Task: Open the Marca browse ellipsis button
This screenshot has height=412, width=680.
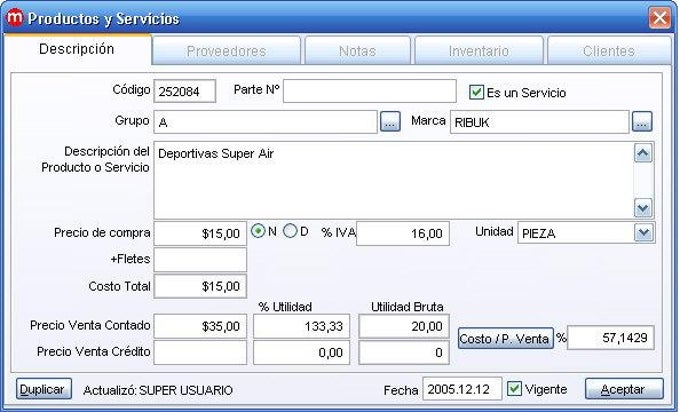Action: click(x=642, y=122)
